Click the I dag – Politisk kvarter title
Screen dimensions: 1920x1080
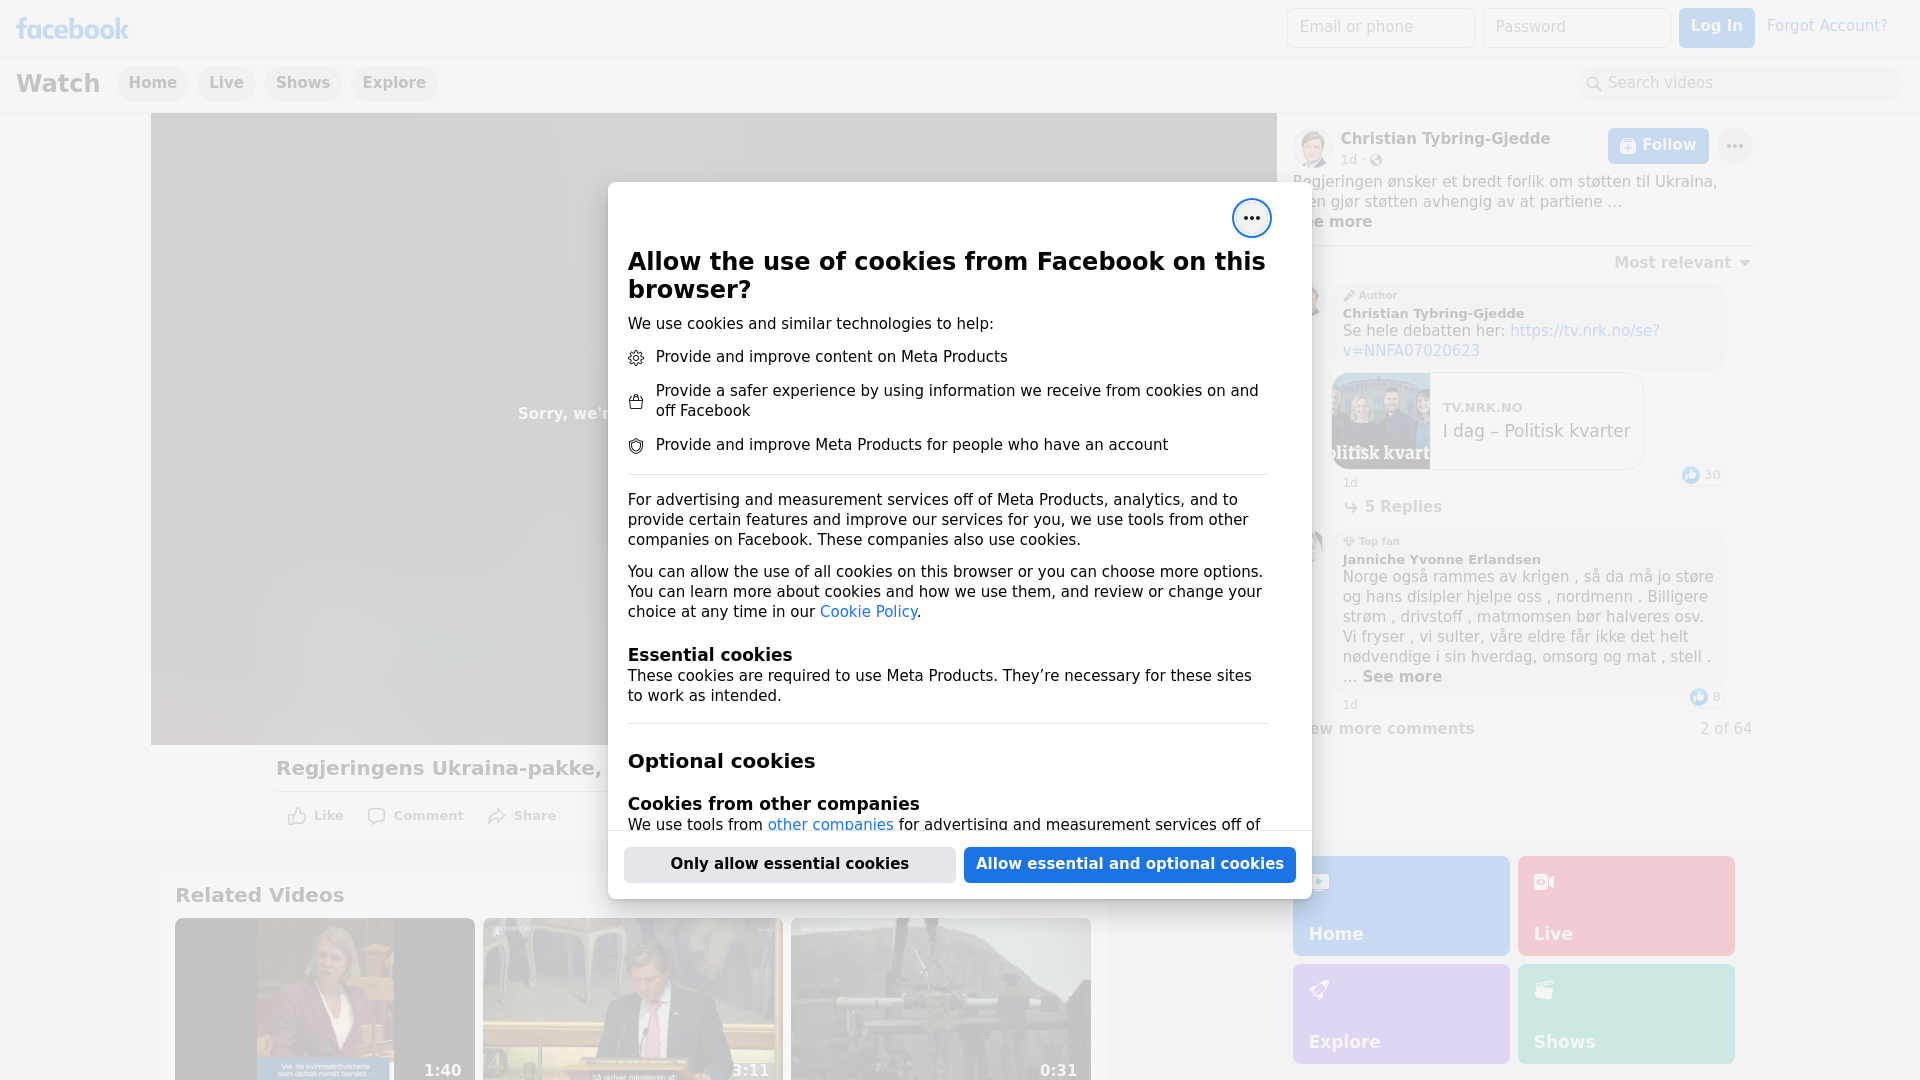point(1536,431)
